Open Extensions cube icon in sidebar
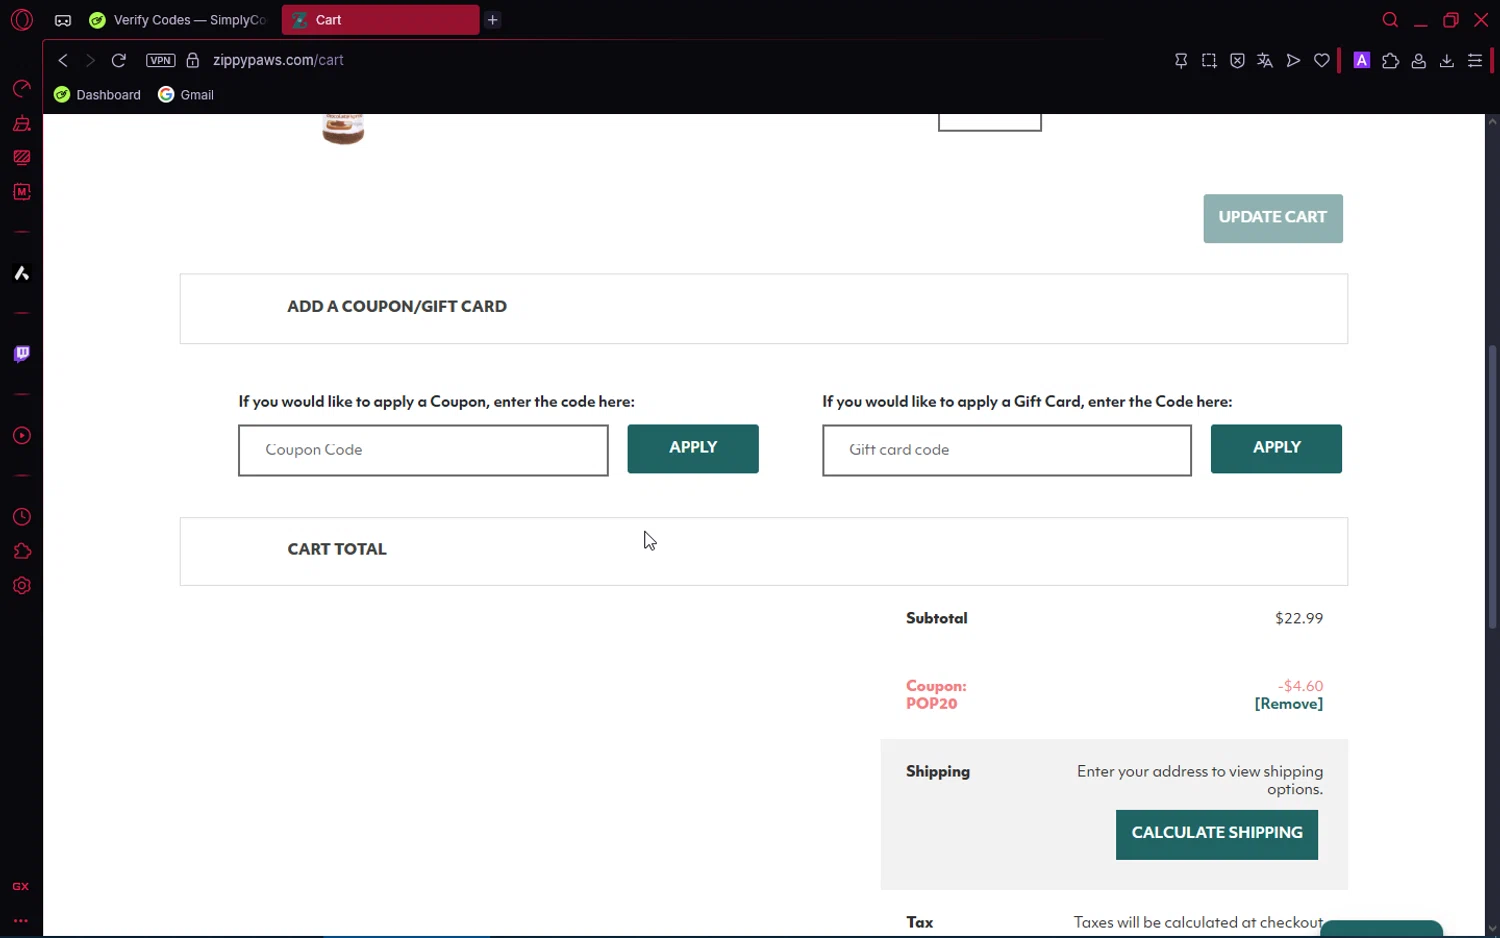 click(21, 551)
